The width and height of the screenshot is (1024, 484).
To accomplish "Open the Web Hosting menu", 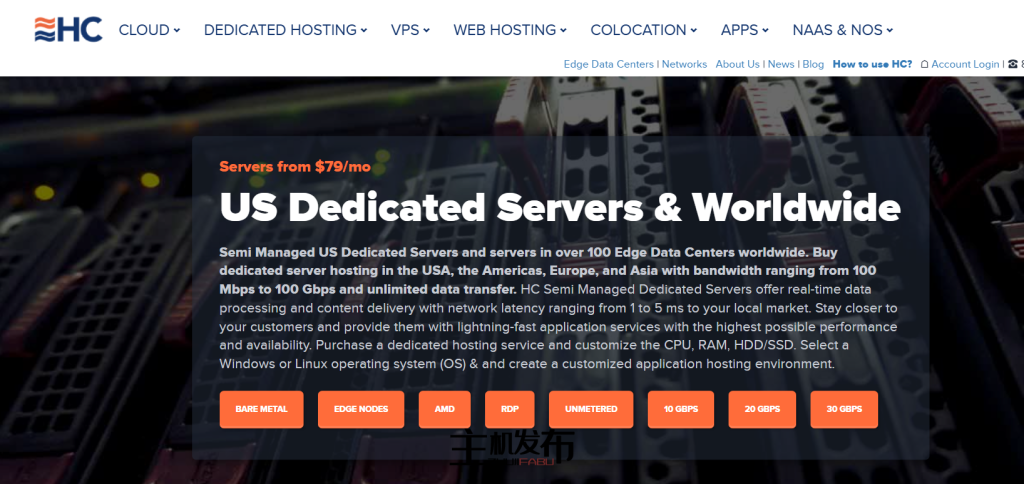I will coord(509,30).
